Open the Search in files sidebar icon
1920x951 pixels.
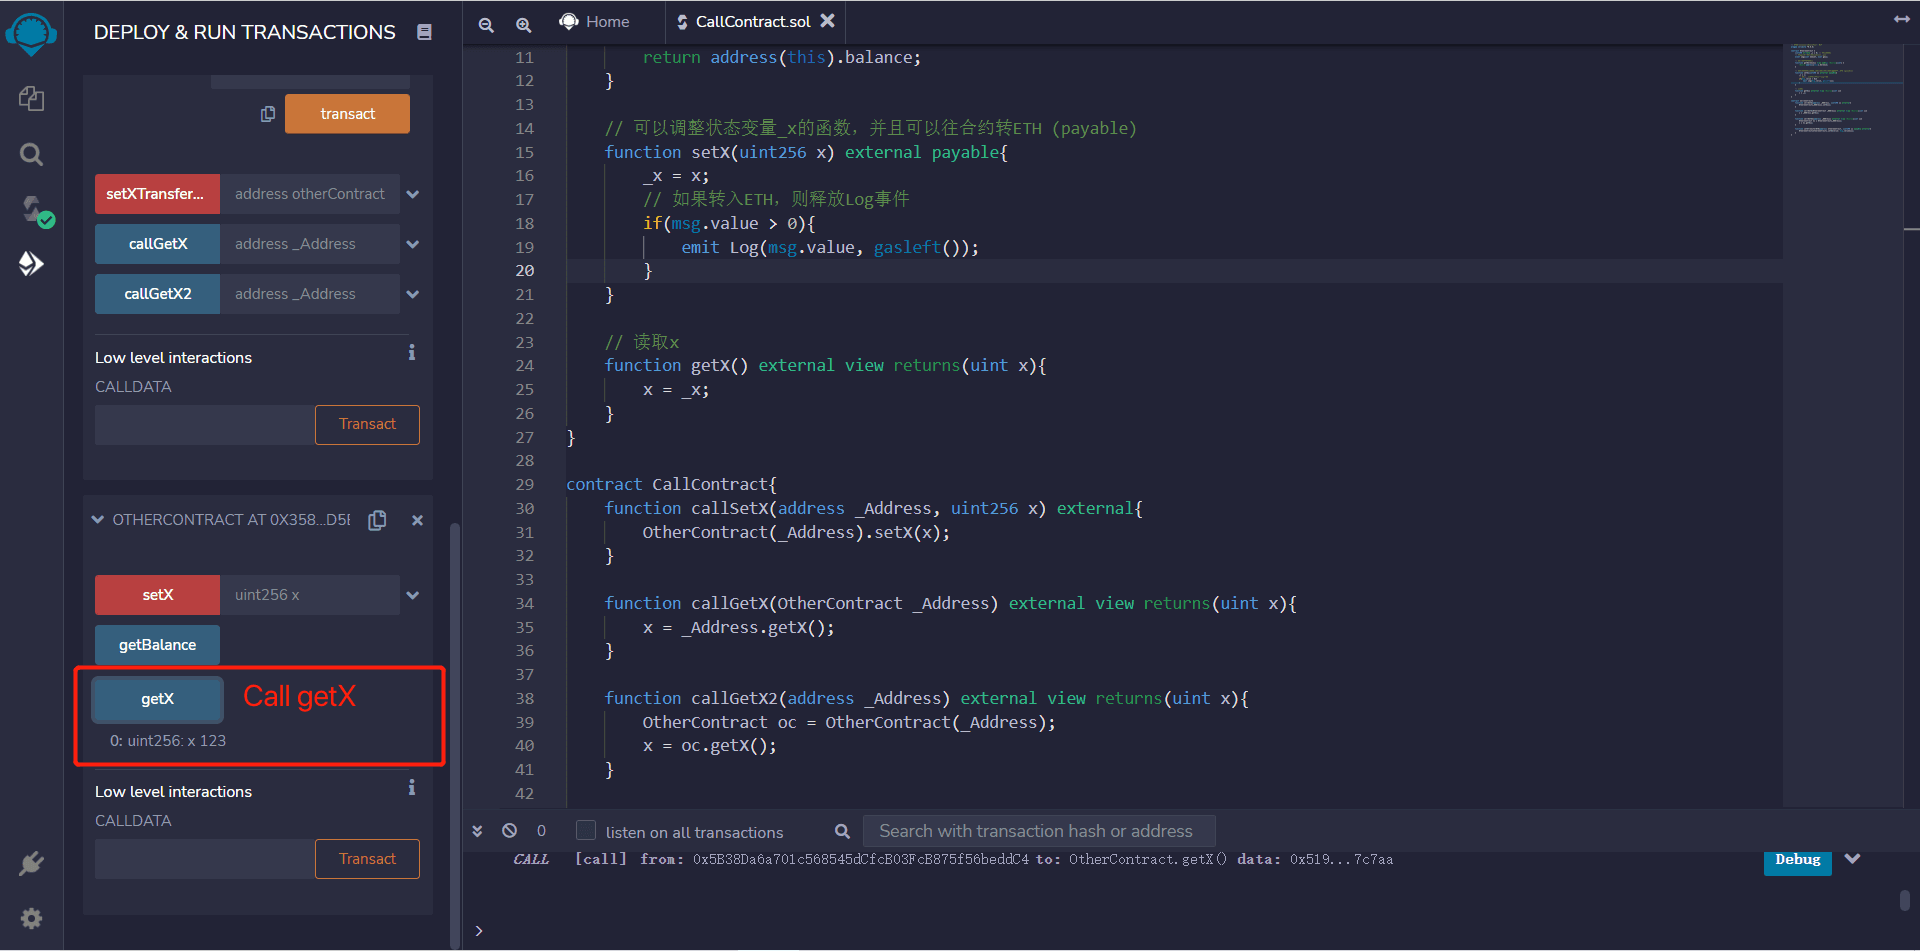pos(31,154)
